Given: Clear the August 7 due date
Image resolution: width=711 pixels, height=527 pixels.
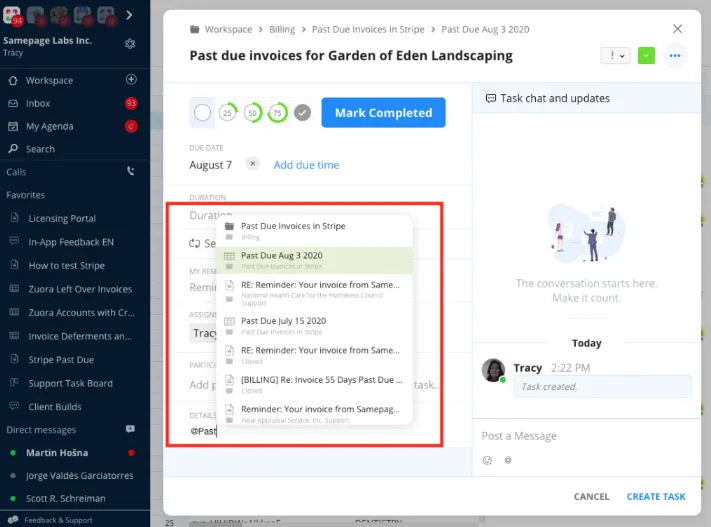Looking at the screenshot, I should coord(253,164).
